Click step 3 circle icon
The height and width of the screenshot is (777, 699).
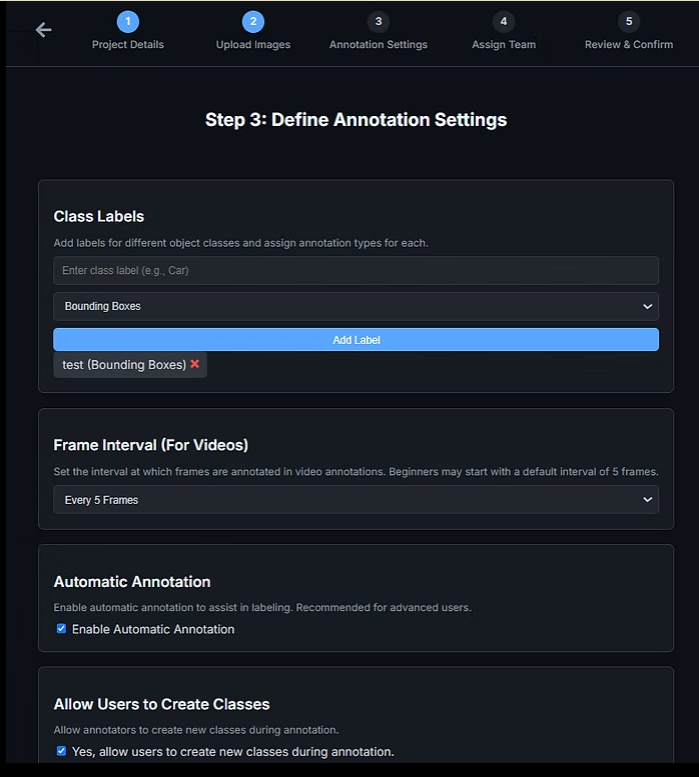[x=378, y=21]
